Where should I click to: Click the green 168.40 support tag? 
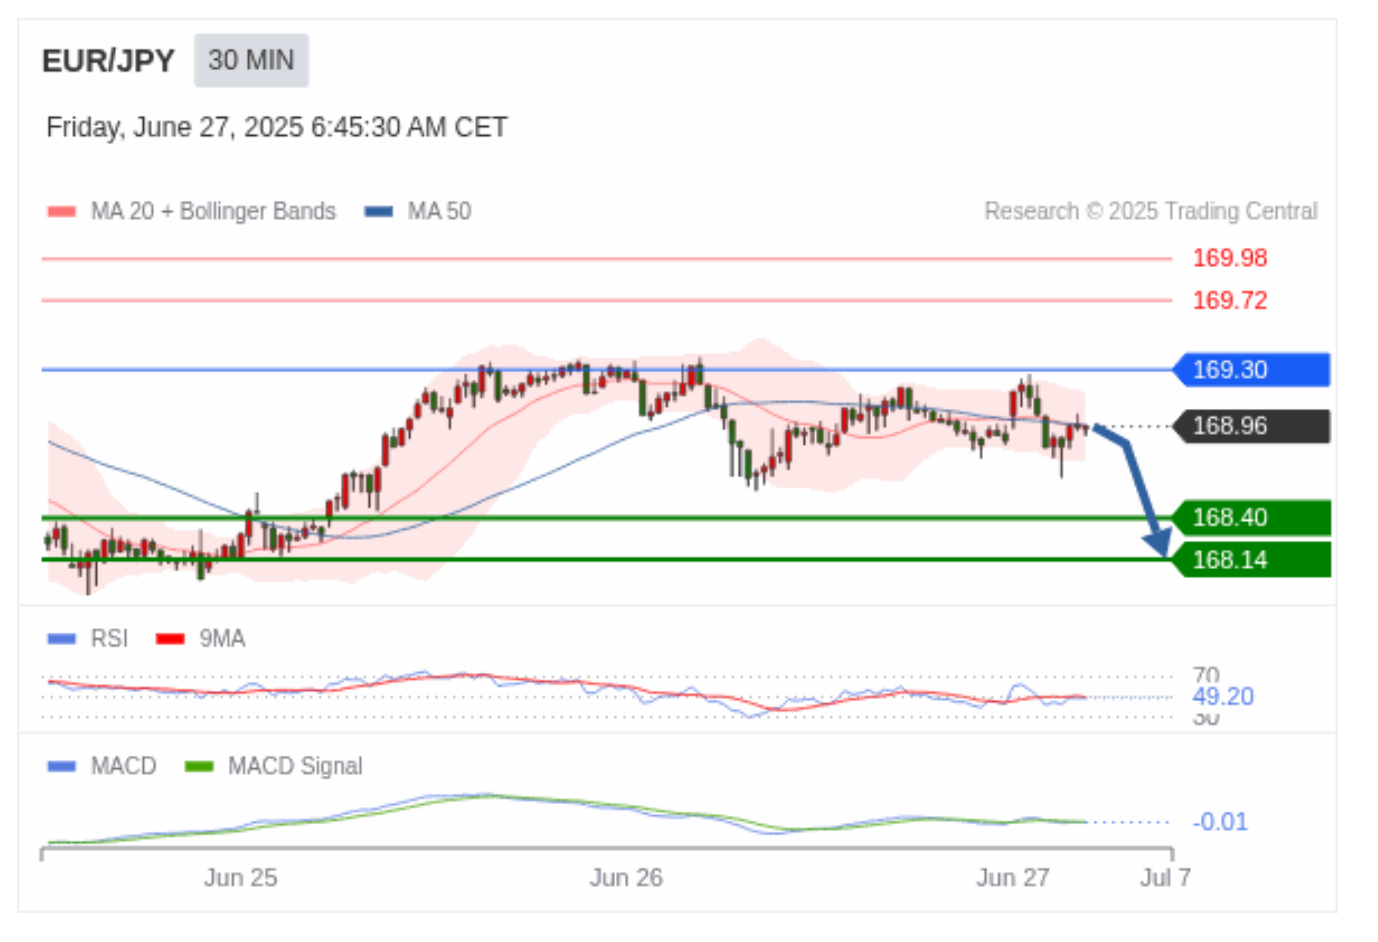coord(1251,517)
